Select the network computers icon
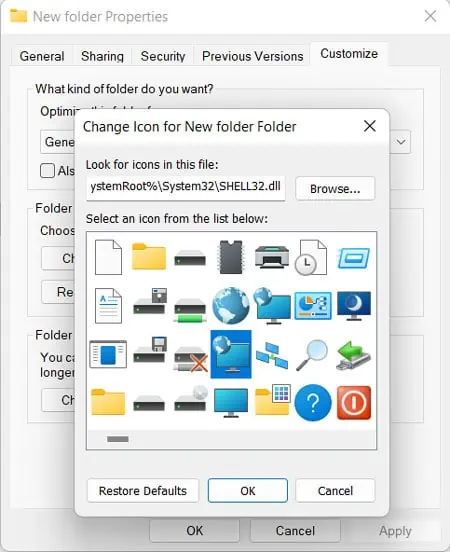The width and height of the screenshot is (450, 552). click(x=272, y=356)
